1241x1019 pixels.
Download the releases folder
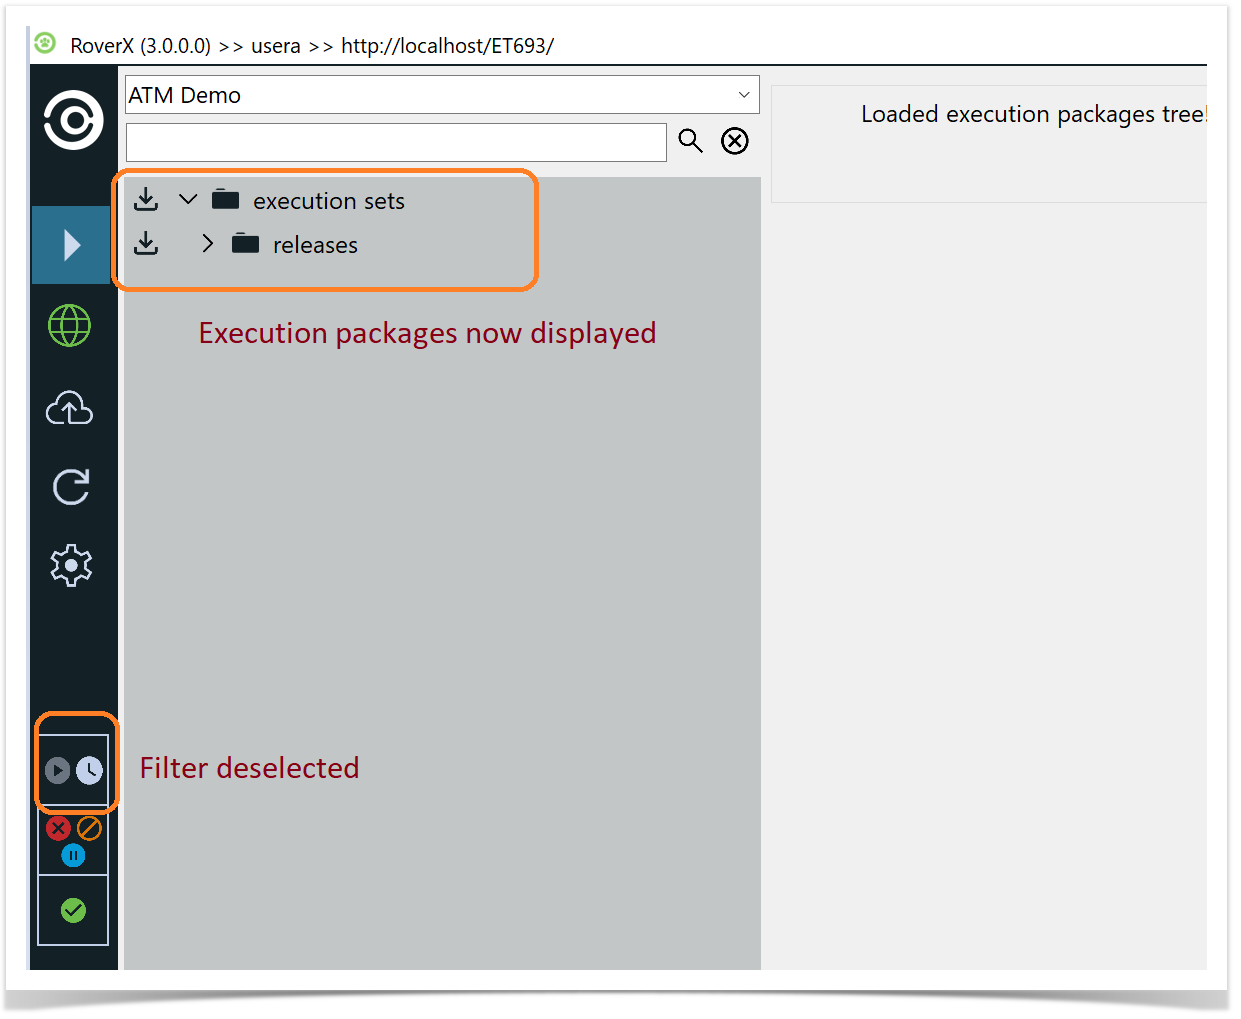pyautogui.click(x=146, y=244)
